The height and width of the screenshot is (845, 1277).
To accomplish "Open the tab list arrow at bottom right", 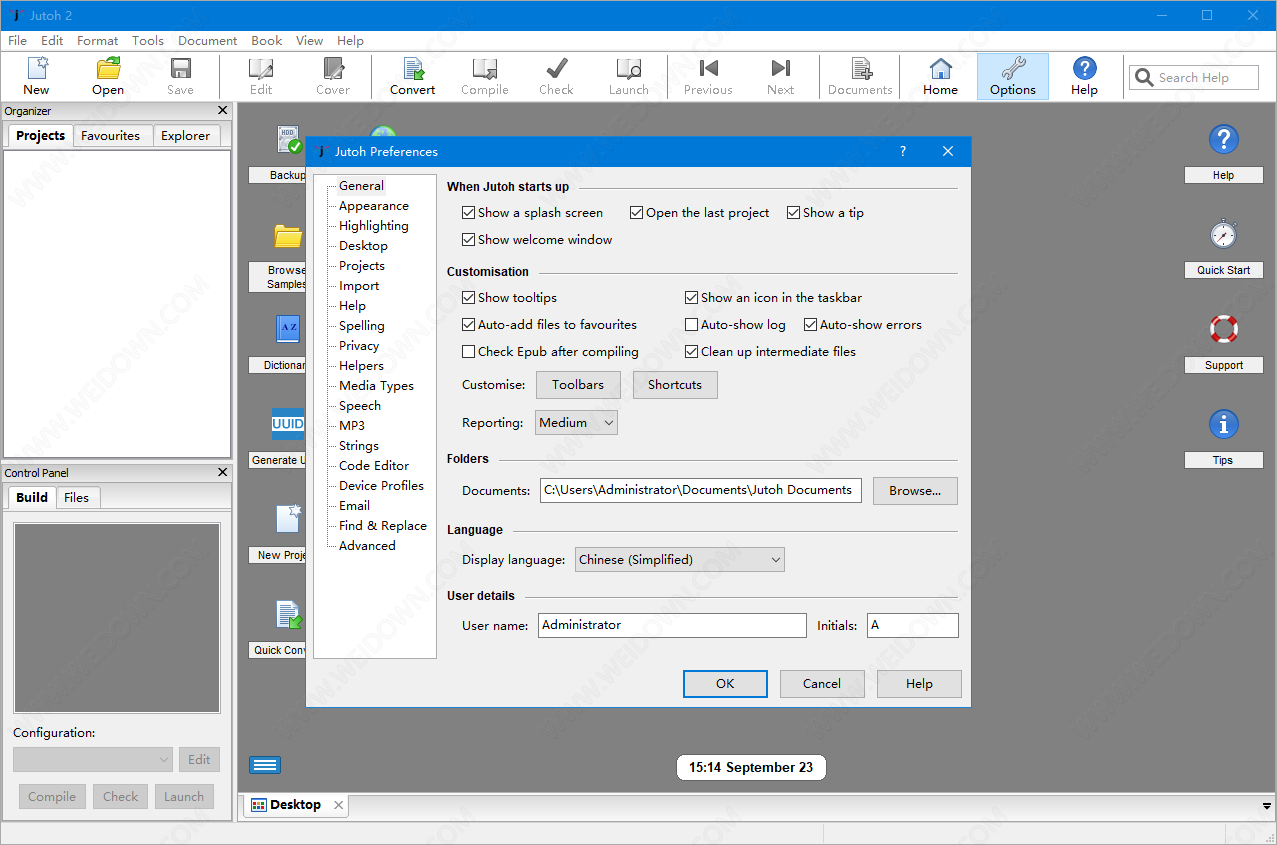I will (x=1267, y=806).
